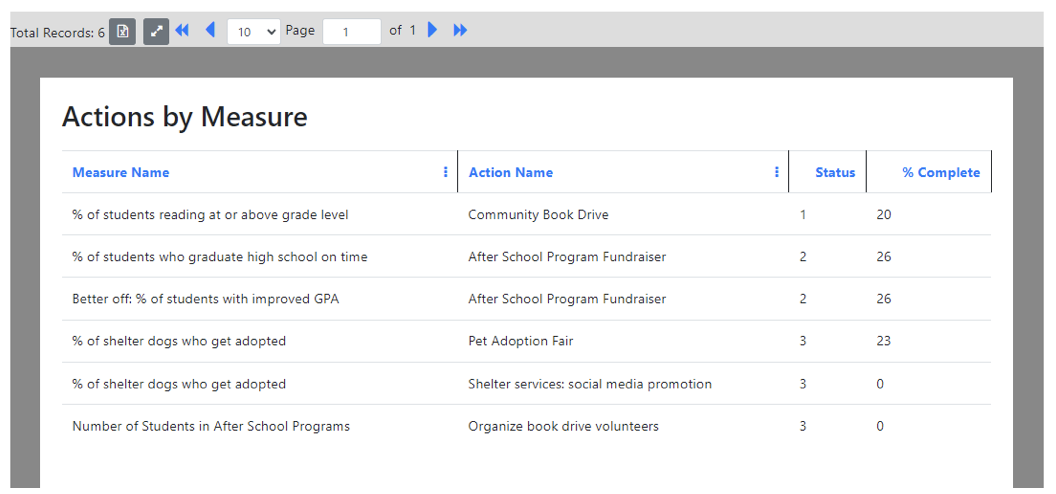Click the expand to fullscreen icon
The height and width of the screenshot is (494, 1056).
pyautogui.click(x=156, y=32)
